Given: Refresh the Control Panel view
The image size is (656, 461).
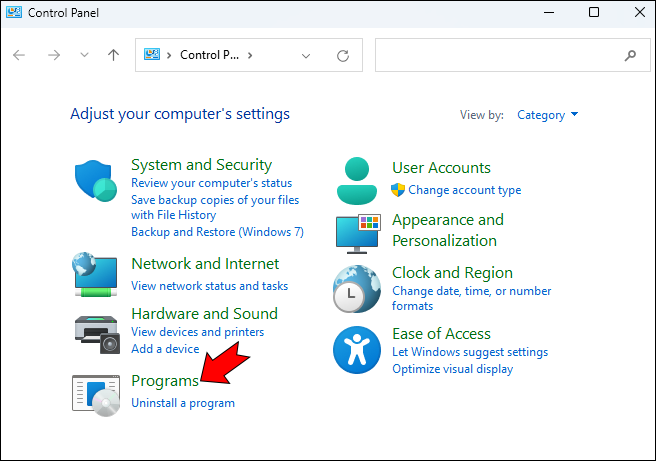Looking at the screenshot, I should coord(343,56).
